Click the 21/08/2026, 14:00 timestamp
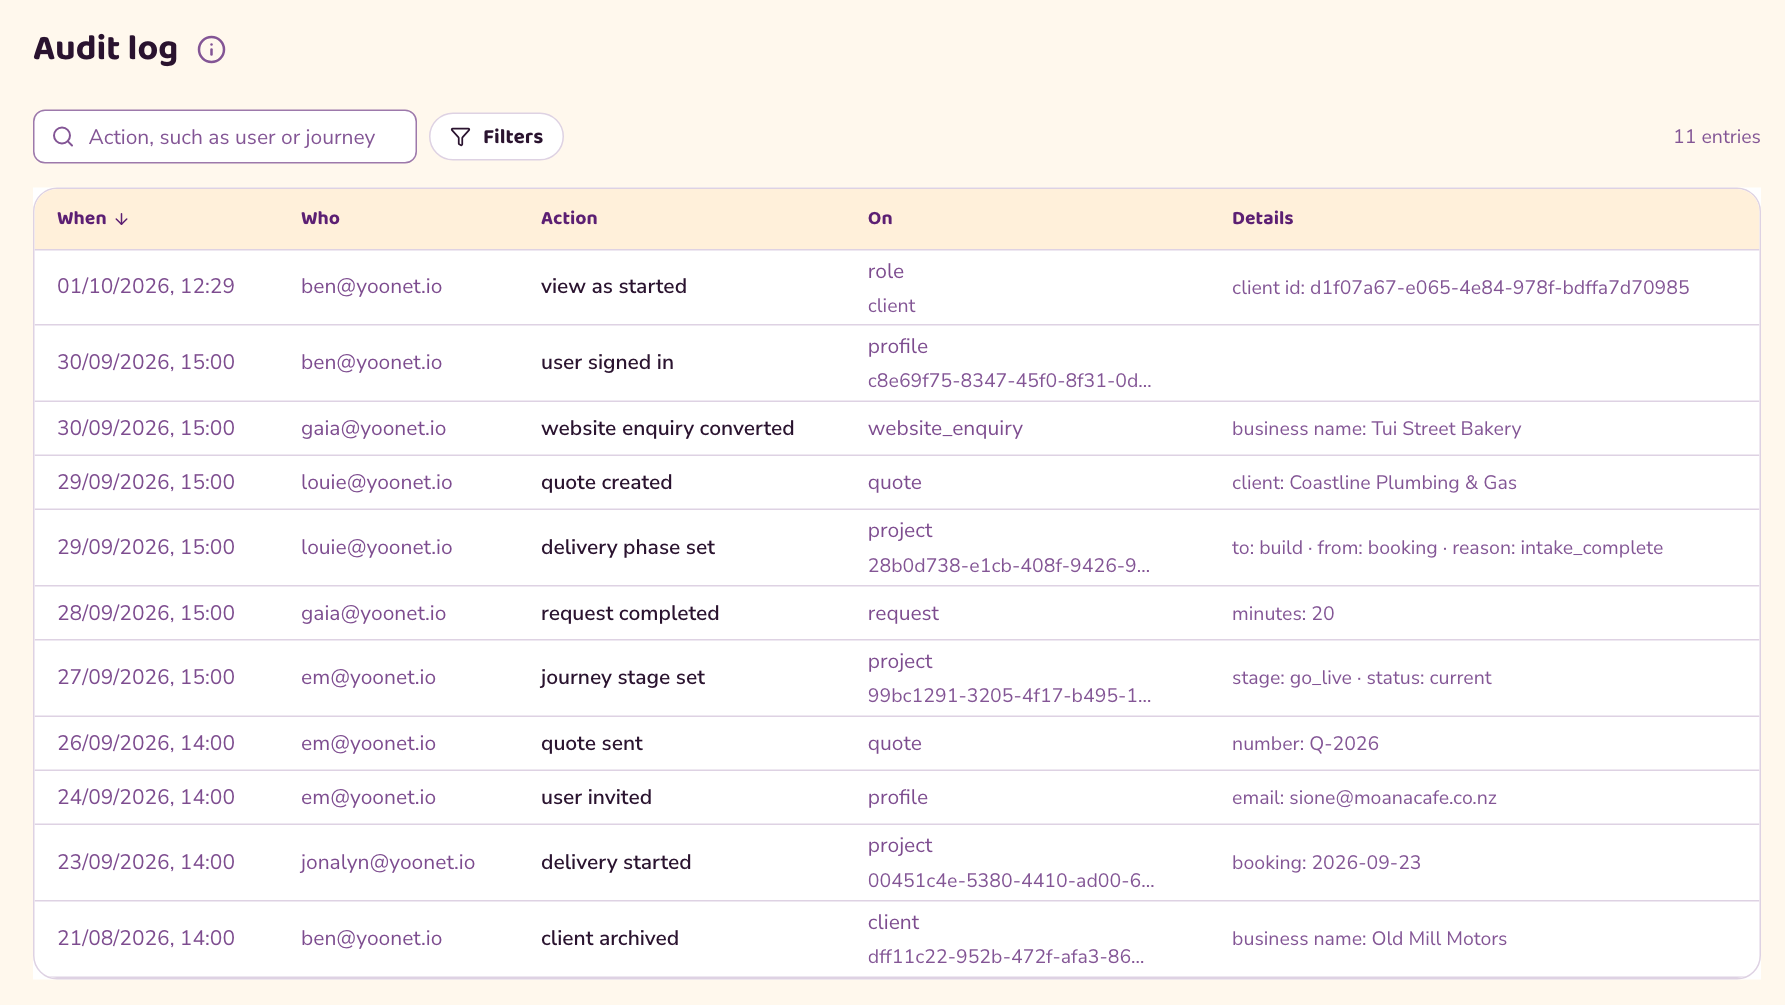The image size is (1785, 1005). 146,938
